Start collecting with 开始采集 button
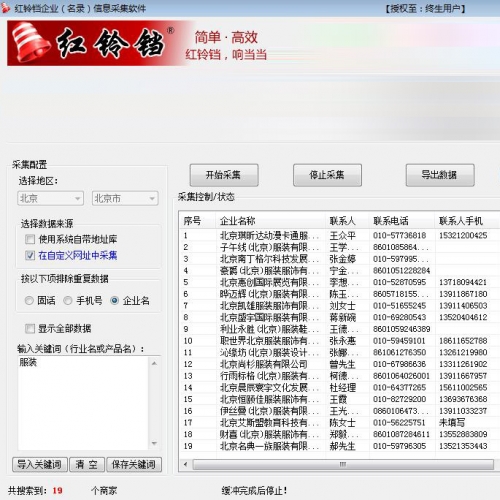Screen dimensions: 500x500 tap(224, 175)
